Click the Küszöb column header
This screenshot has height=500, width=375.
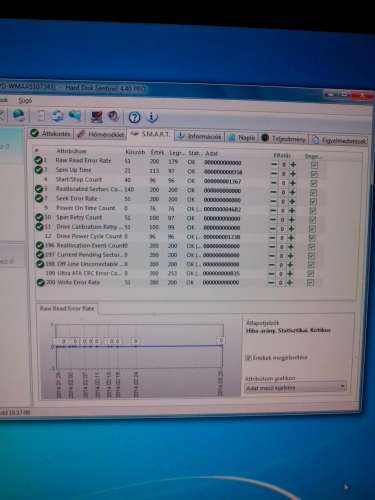click(x=135, y=152)
